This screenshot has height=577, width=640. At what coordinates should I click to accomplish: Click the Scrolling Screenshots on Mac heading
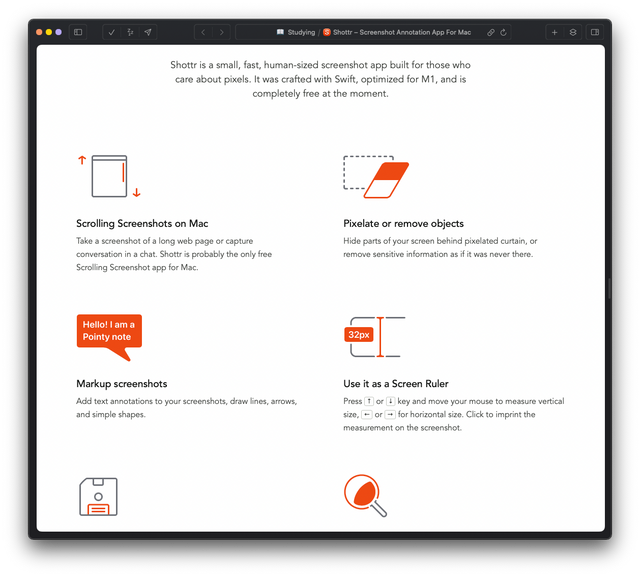click(x=142, y=224)
